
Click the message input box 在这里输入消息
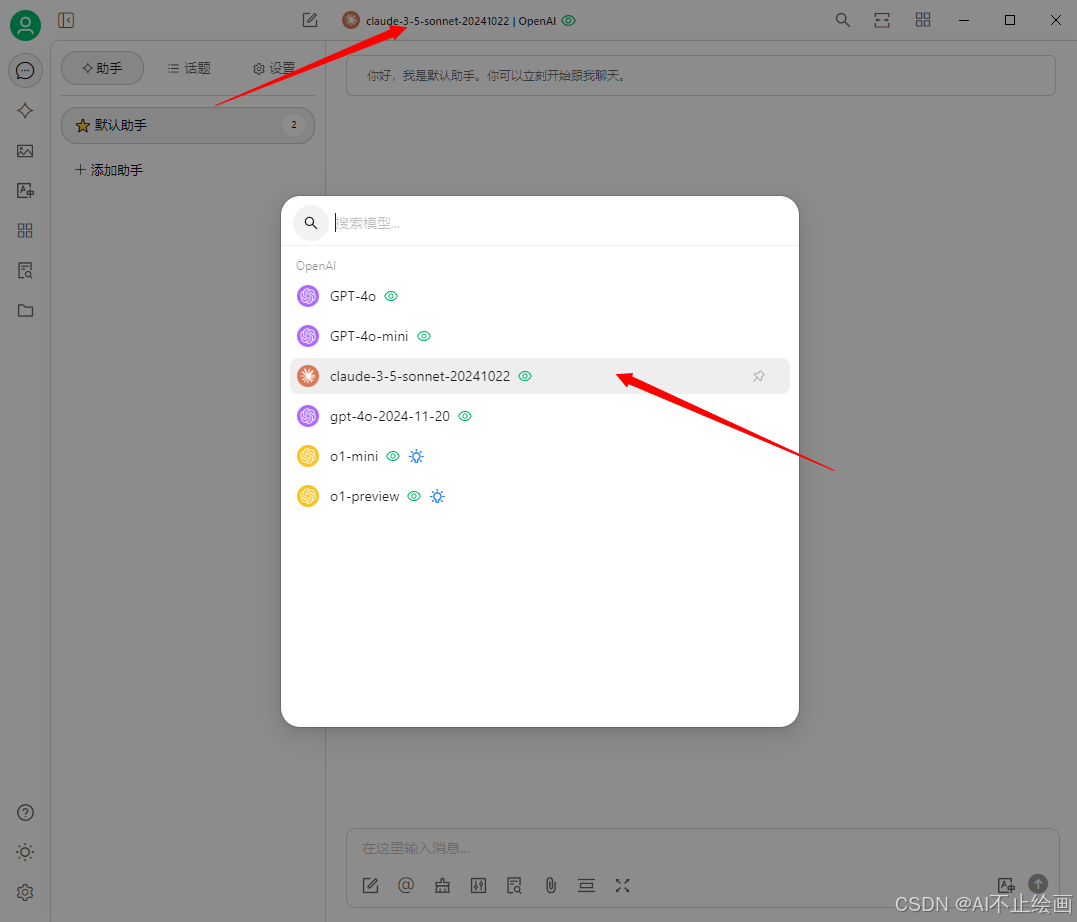[702, 848]
